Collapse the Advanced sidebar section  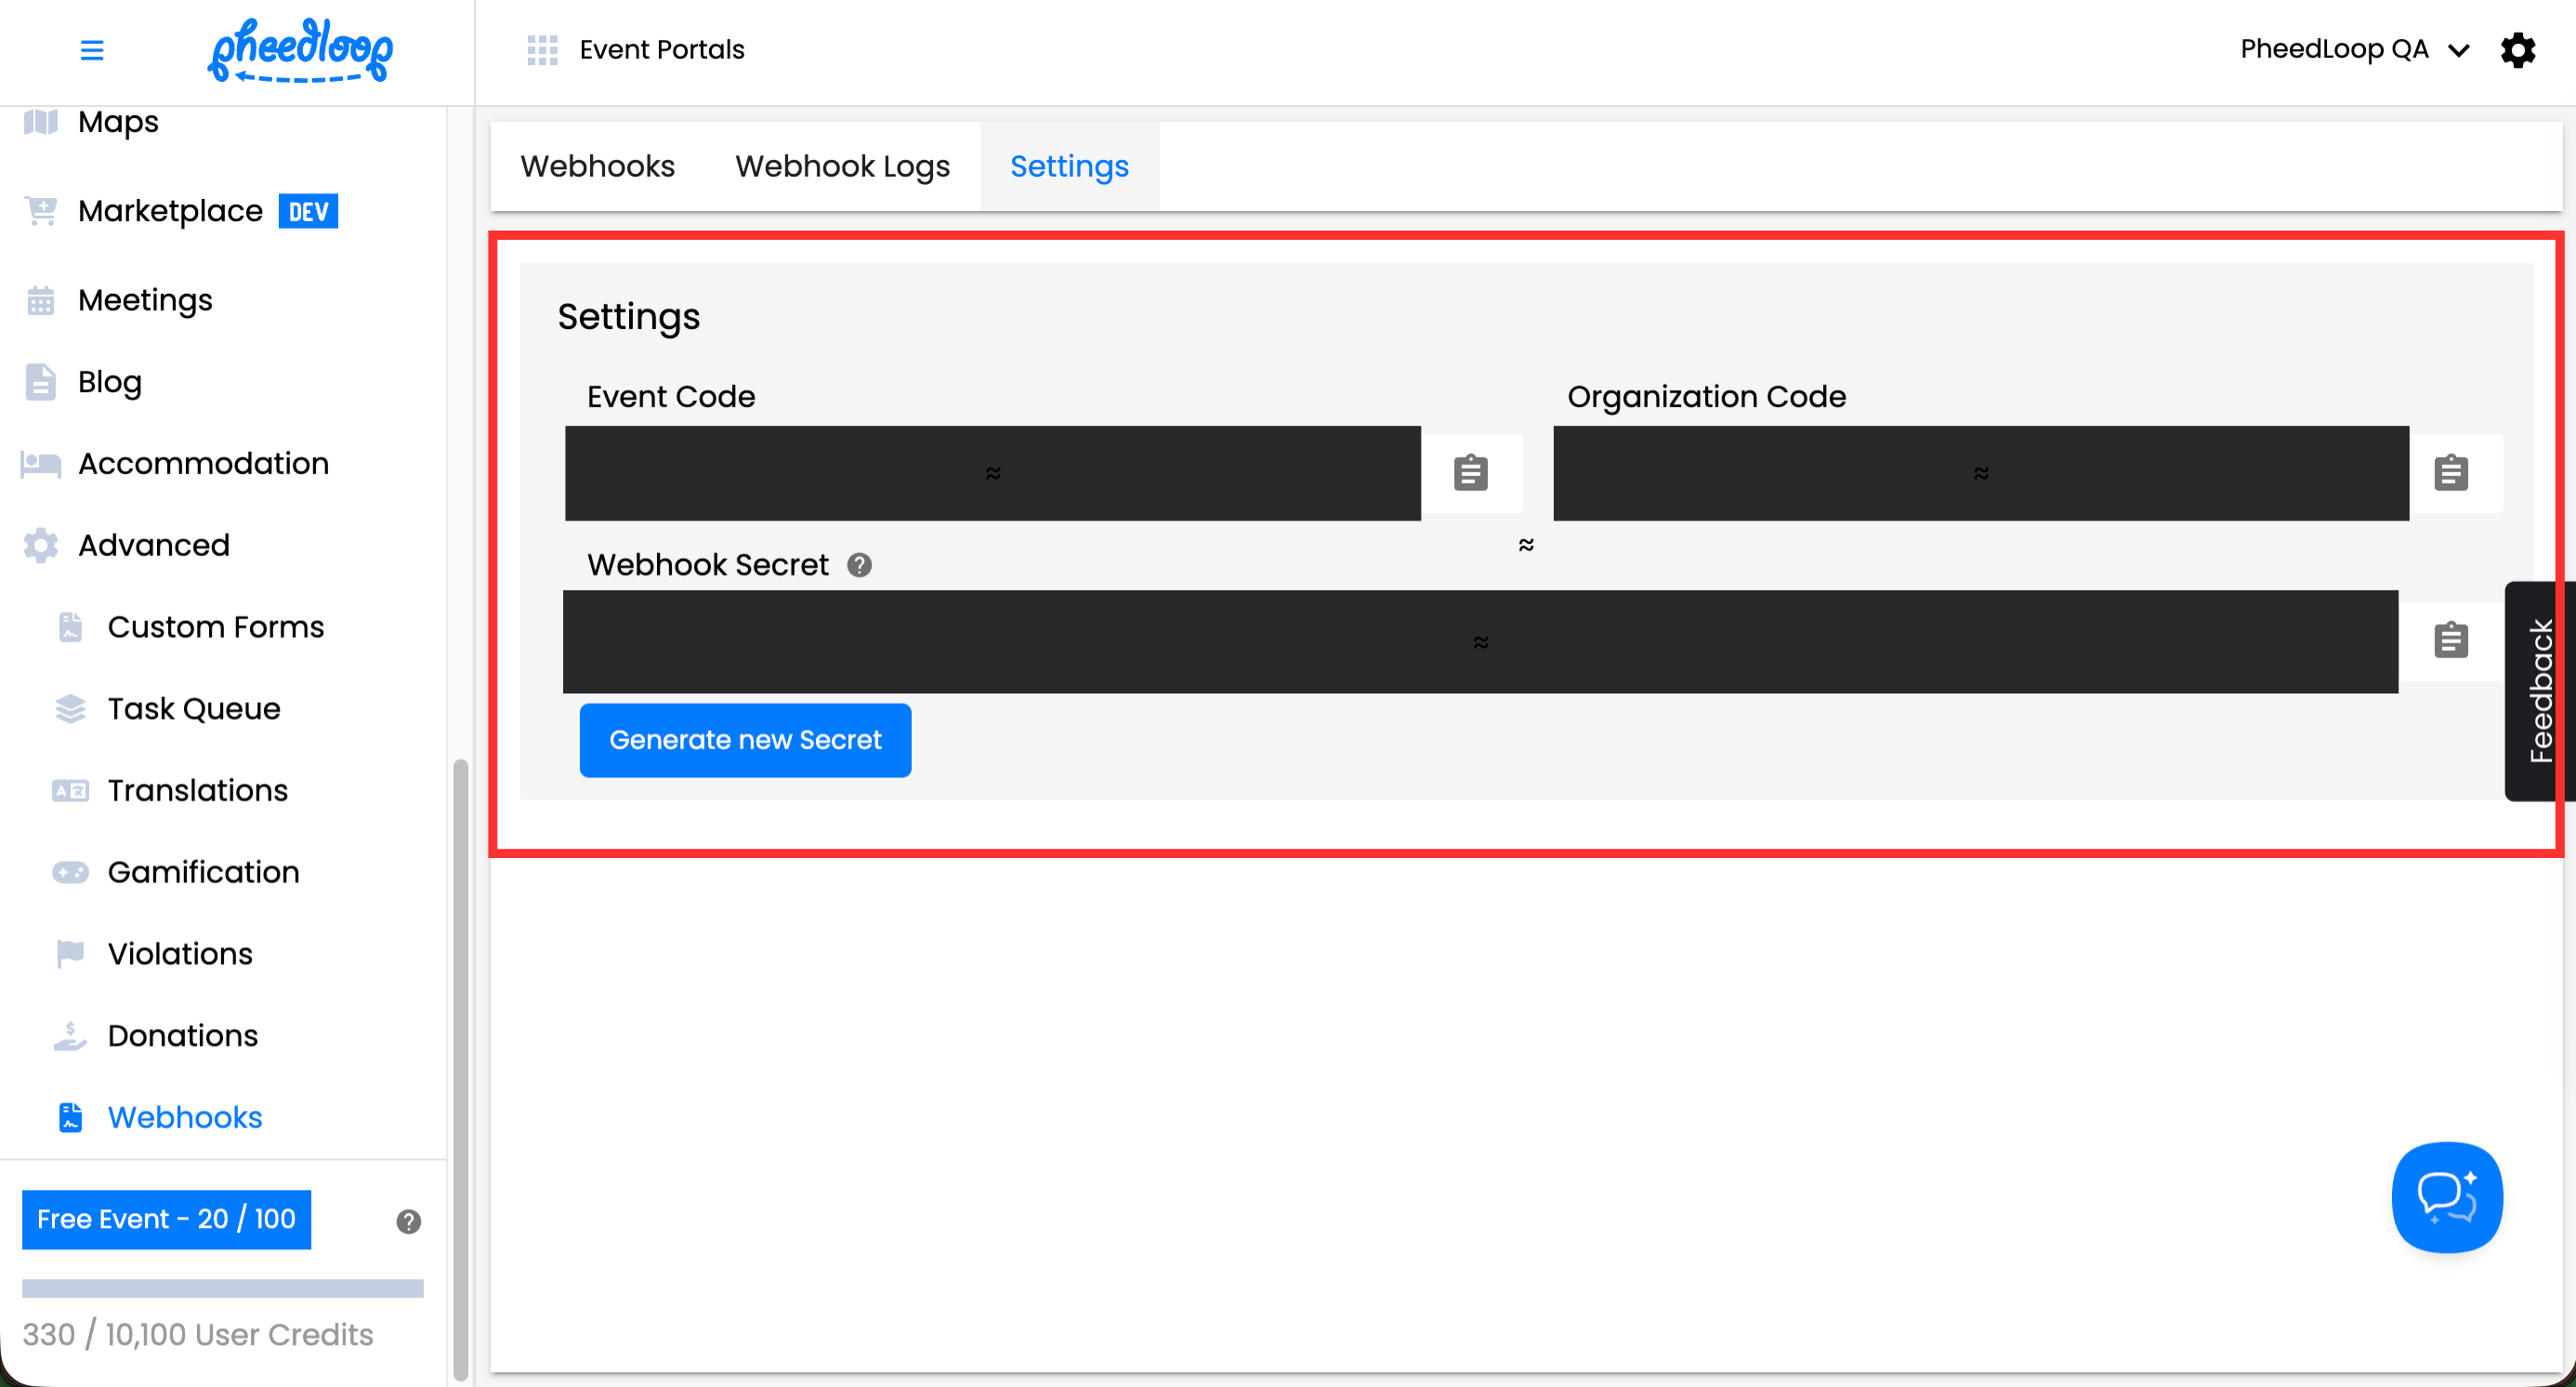[154, 545]
